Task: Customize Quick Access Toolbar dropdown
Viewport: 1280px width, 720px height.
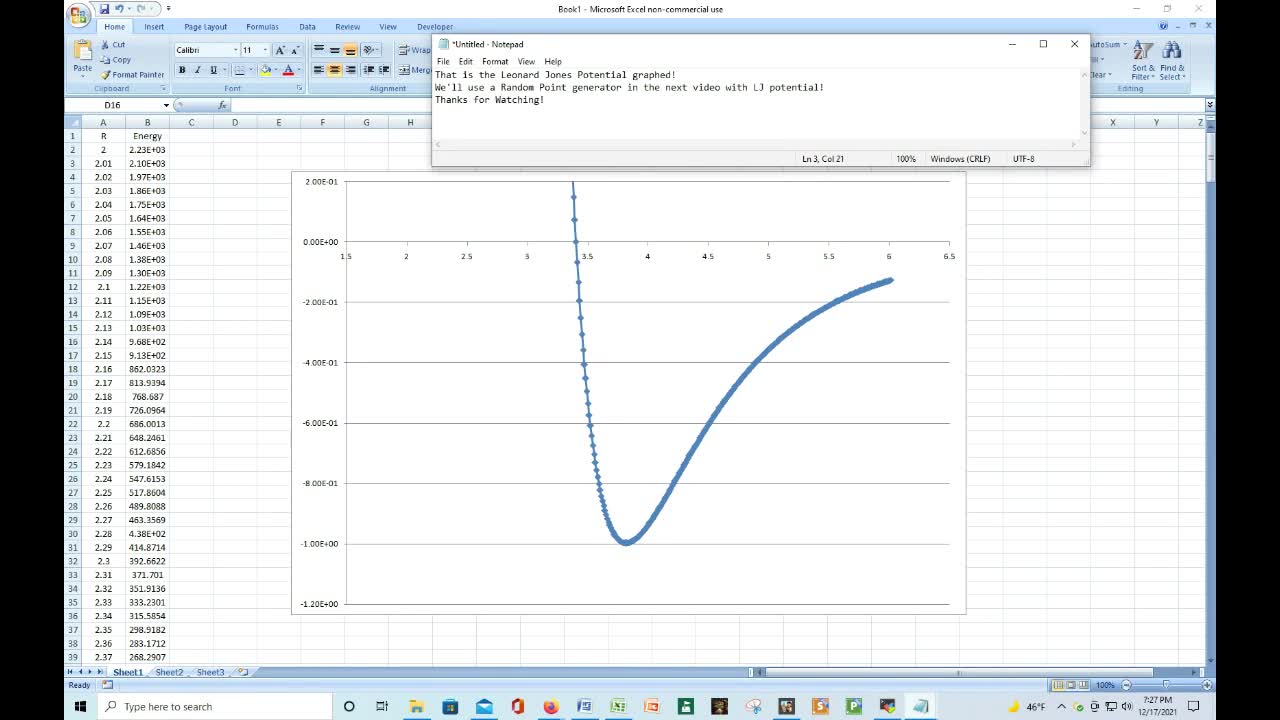Action: 168,9
